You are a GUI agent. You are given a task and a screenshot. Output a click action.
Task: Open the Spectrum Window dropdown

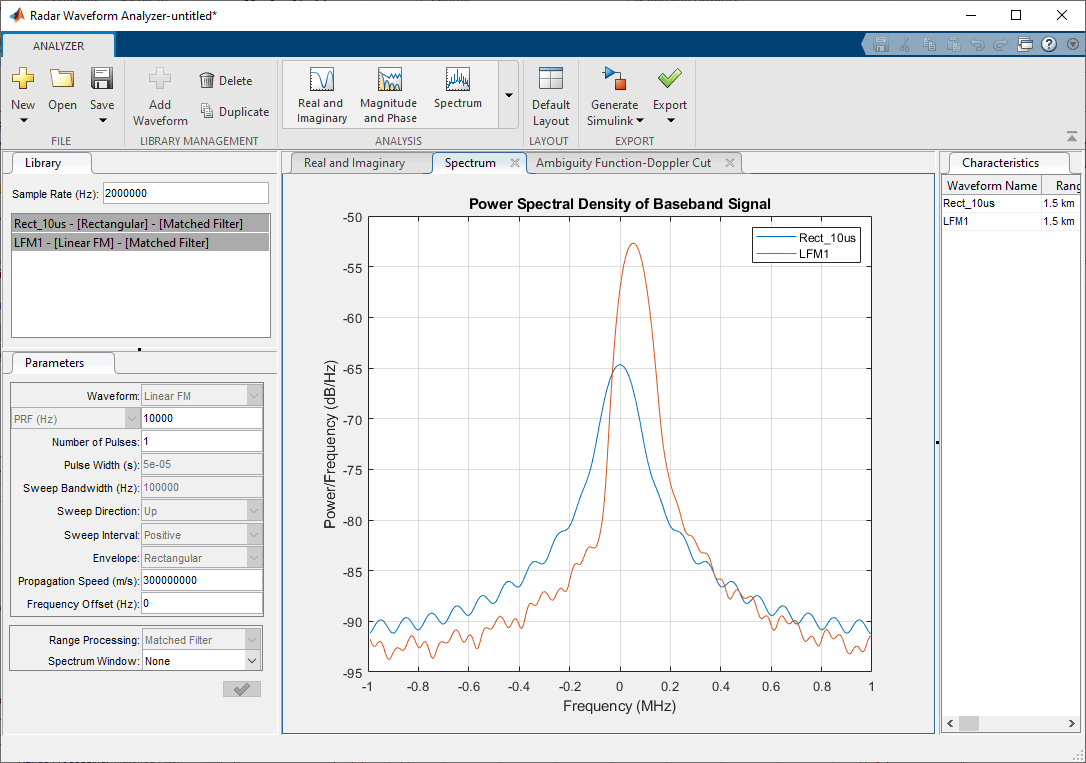(253, 661)
